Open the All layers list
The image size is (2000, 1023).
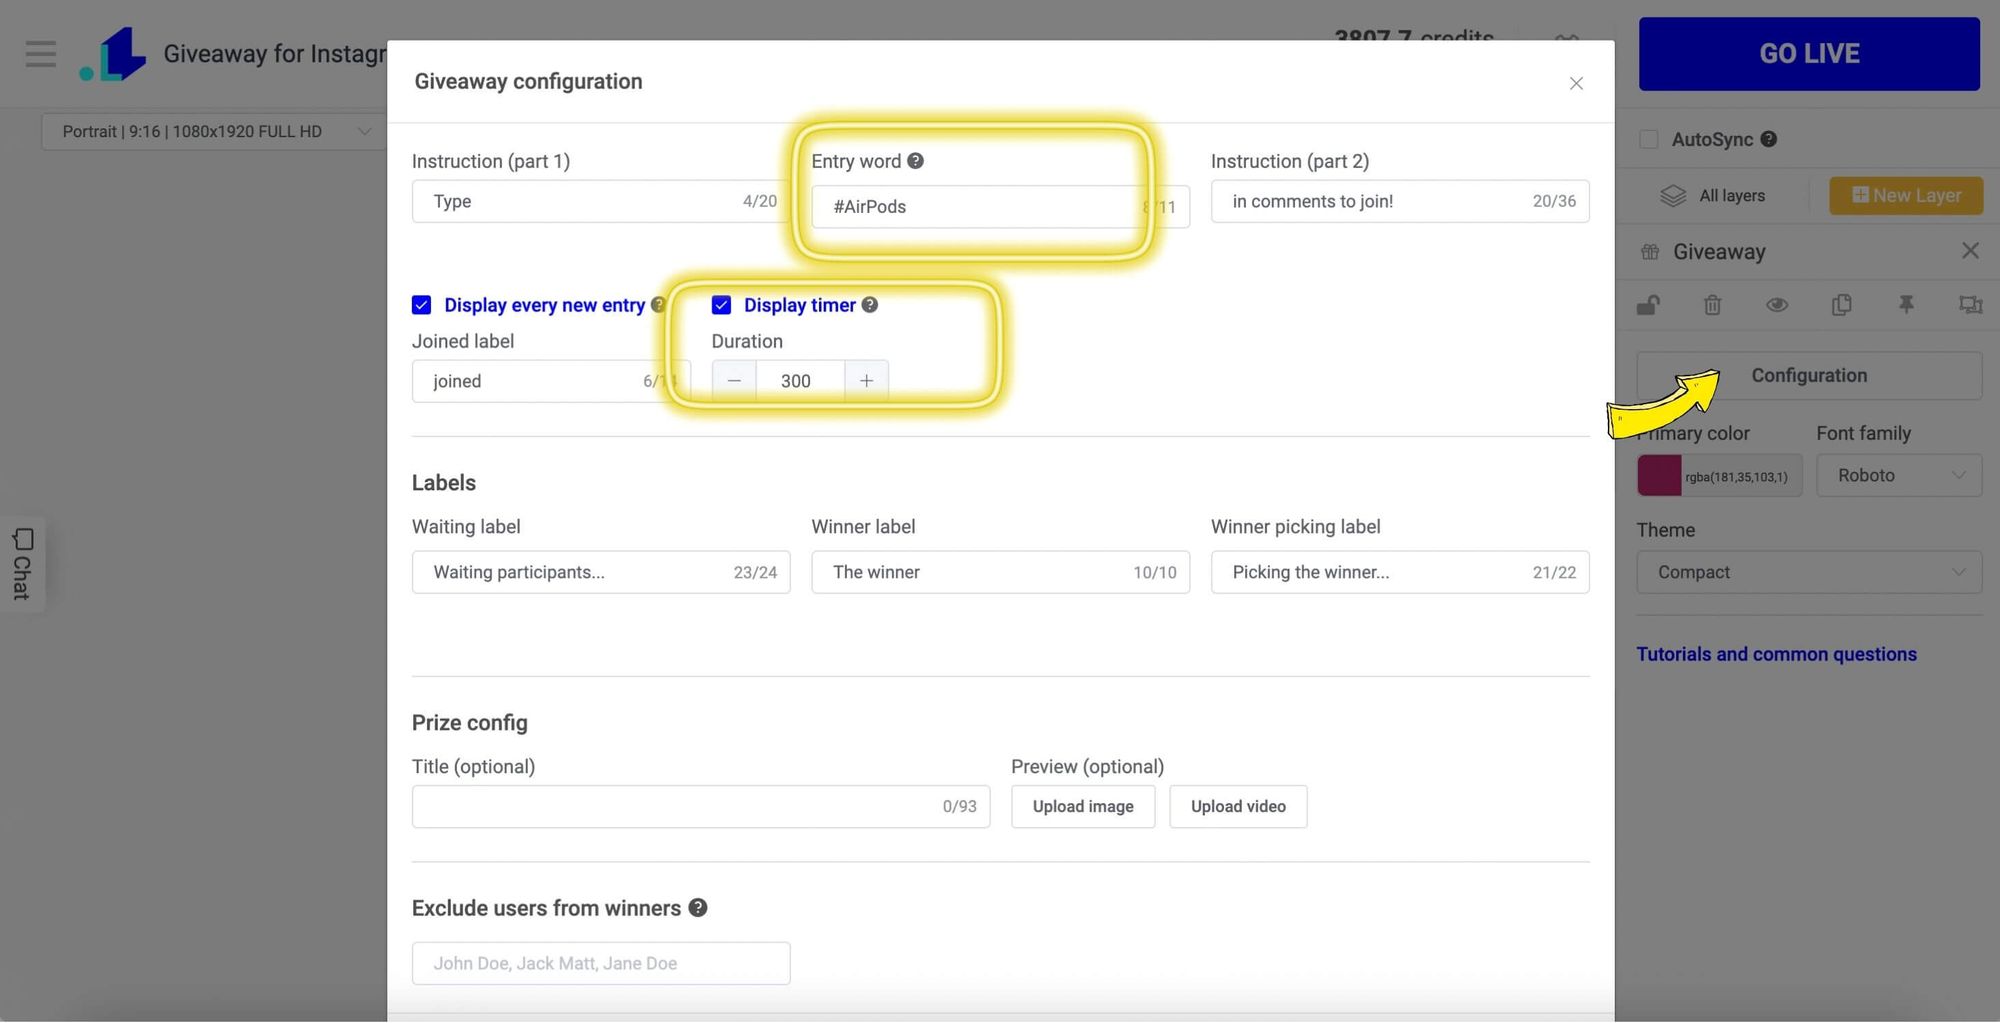pos(1714,196)
